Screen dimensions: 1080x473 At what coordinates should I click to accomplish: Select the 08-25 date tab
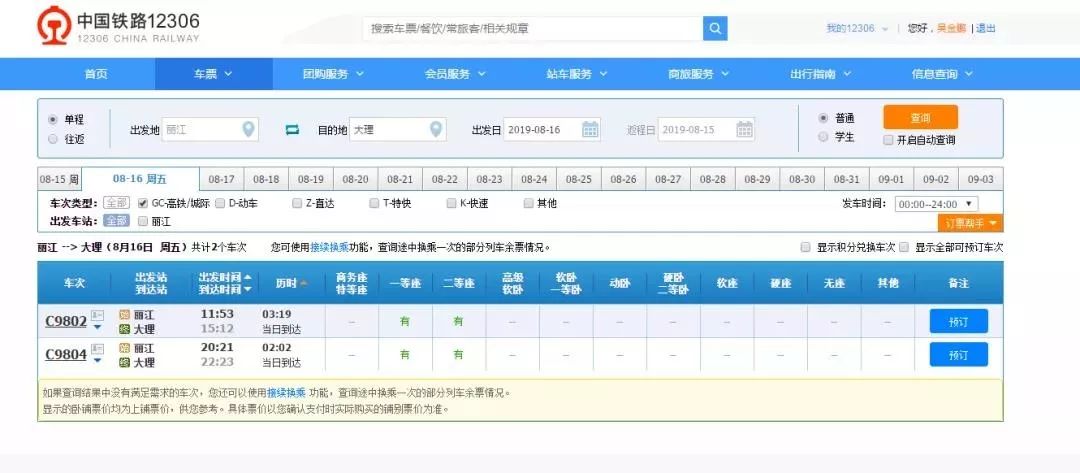[579, 179]
